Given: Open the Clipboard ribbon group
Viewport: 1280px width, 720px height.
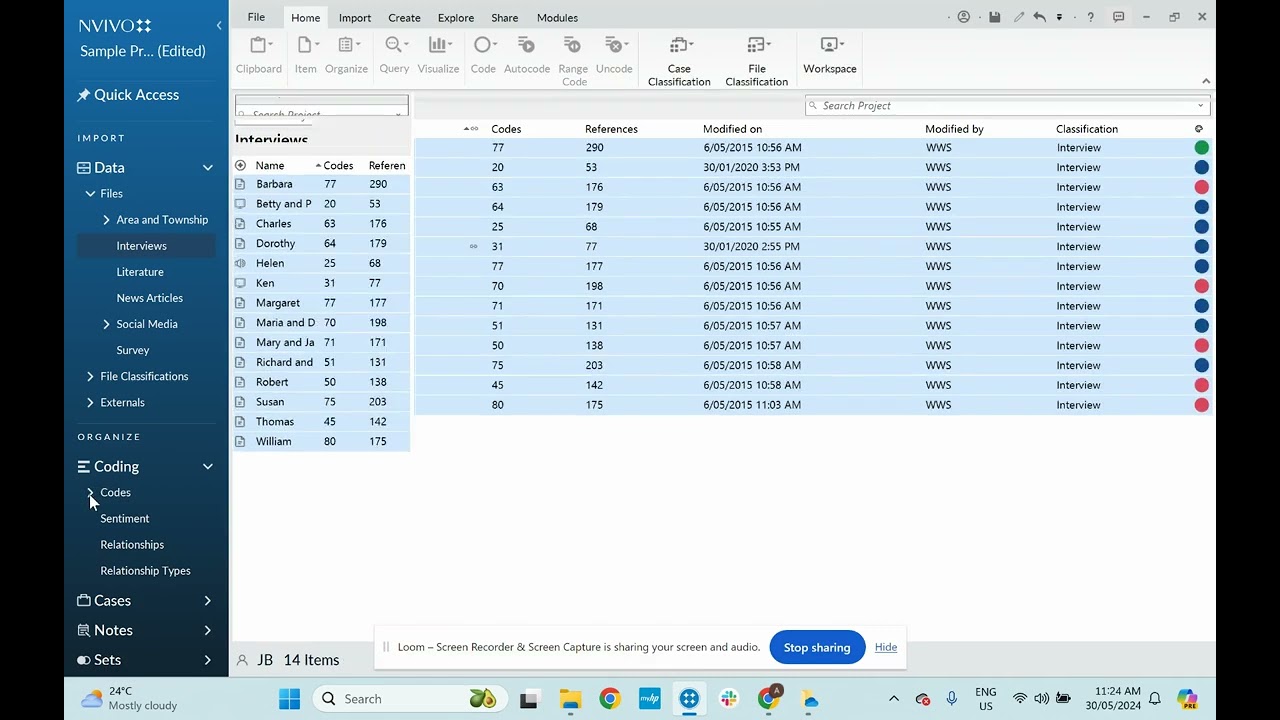Looking at the screenshot, I should (x=259, y=54).
